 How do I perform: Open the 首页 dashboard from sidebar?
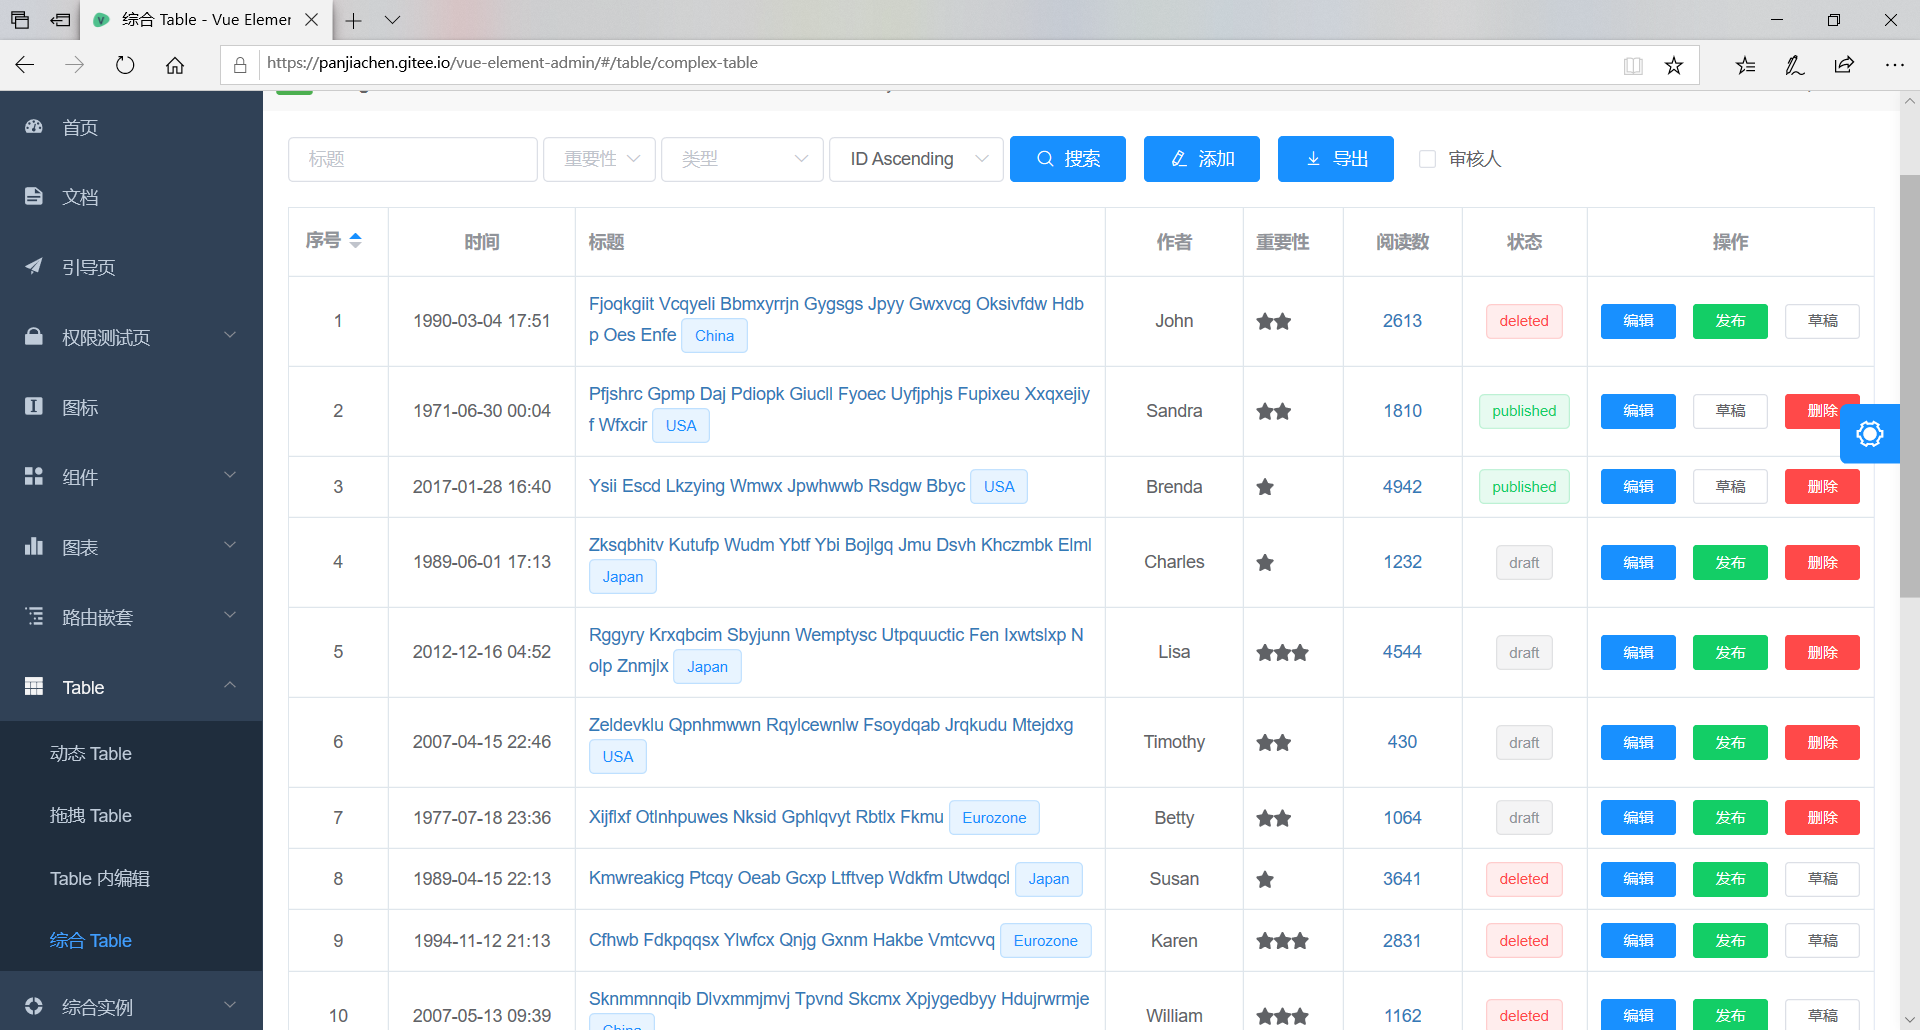(80, 127)
